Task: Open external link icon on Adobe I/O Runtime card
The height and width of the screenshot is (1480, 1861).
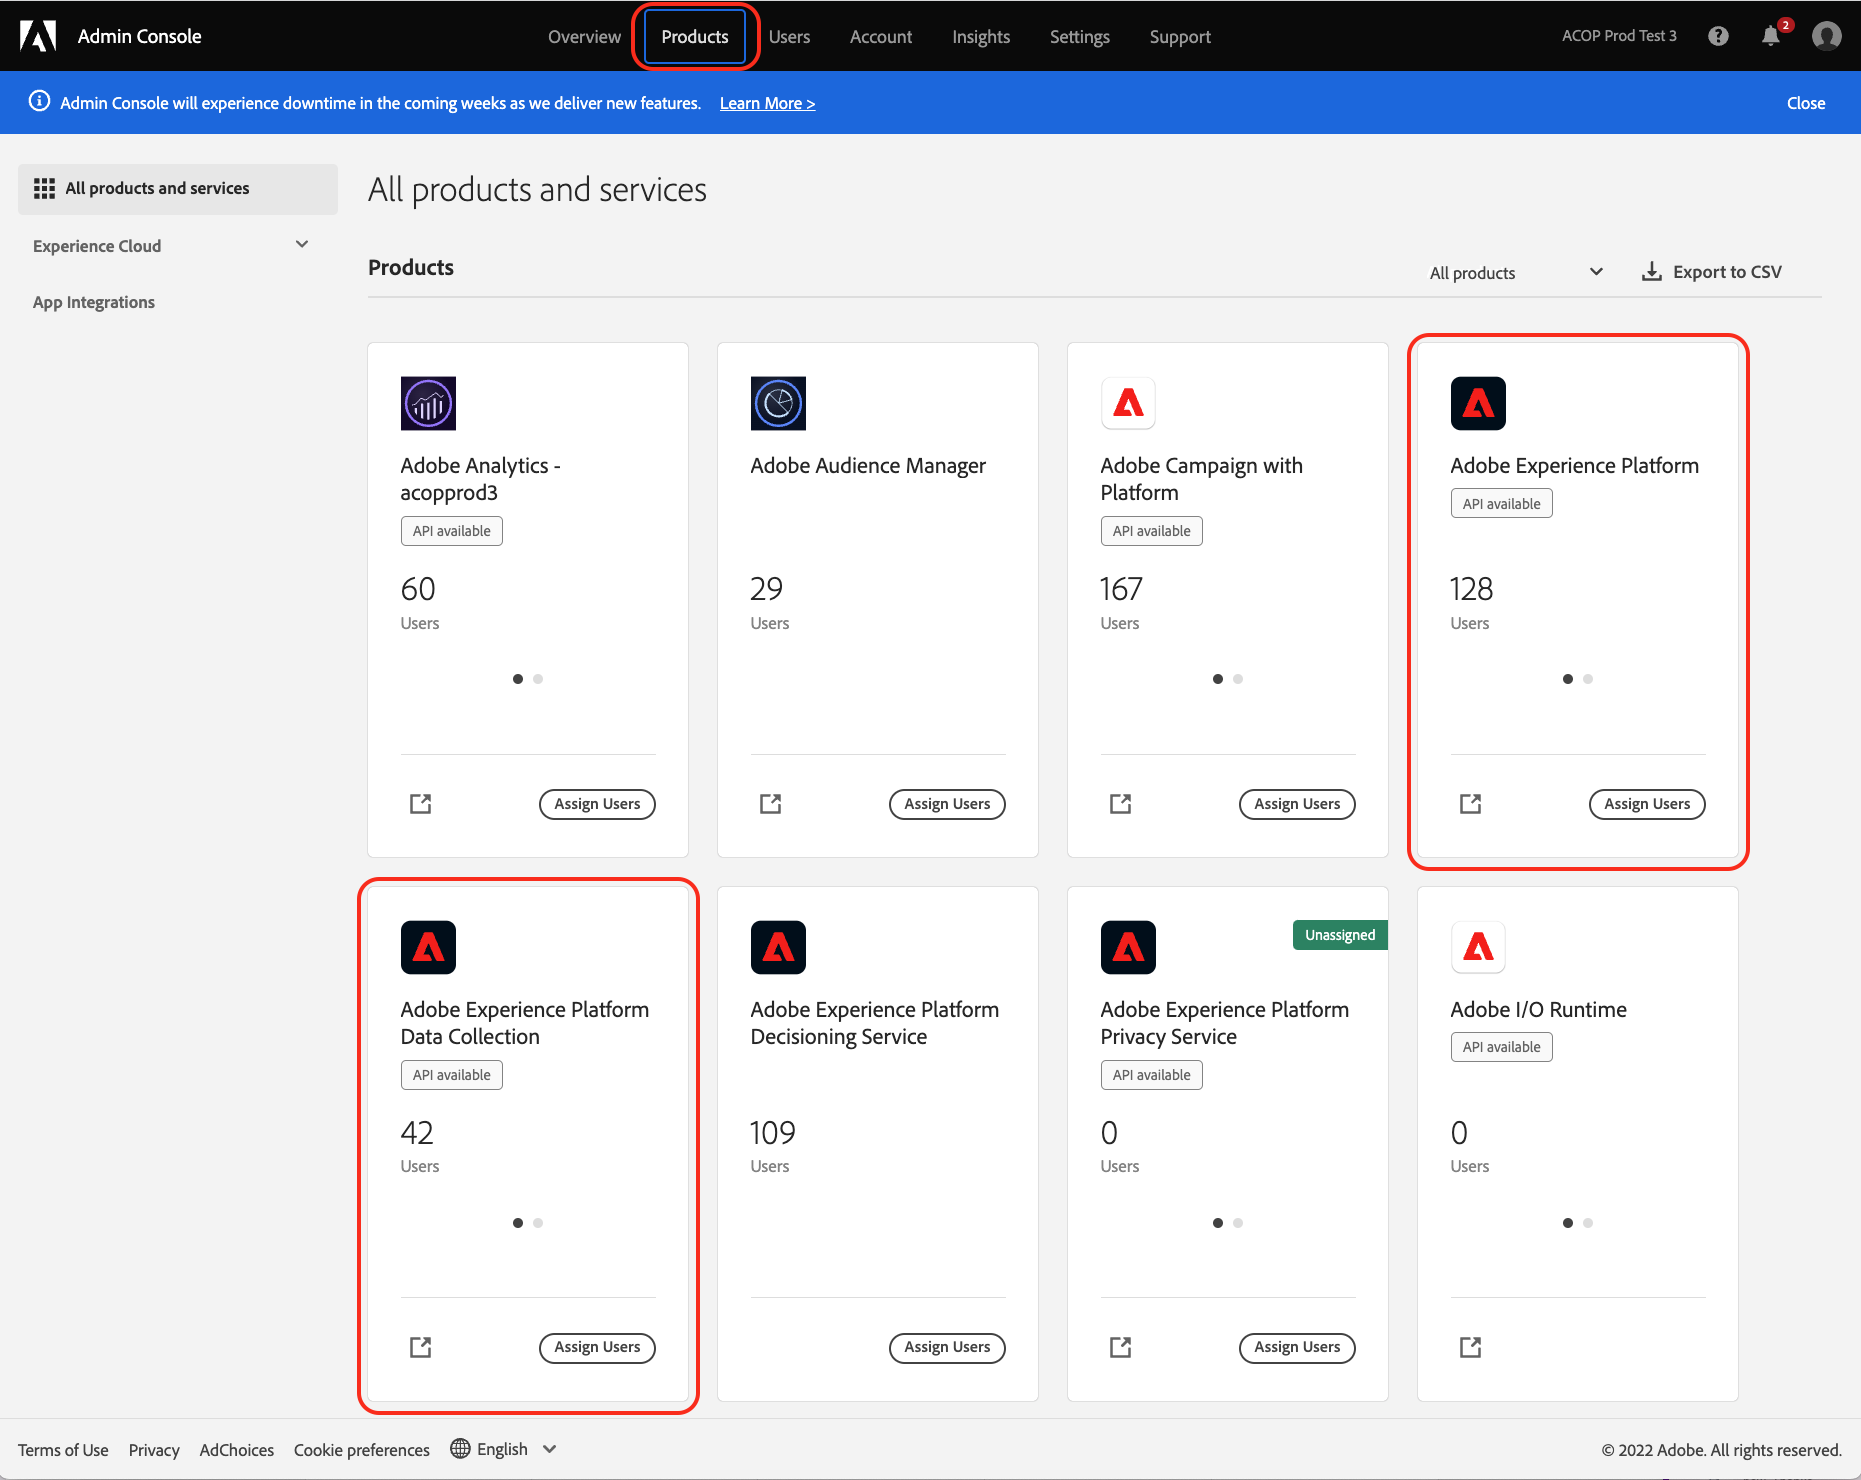Action: coord(1471,1348)
